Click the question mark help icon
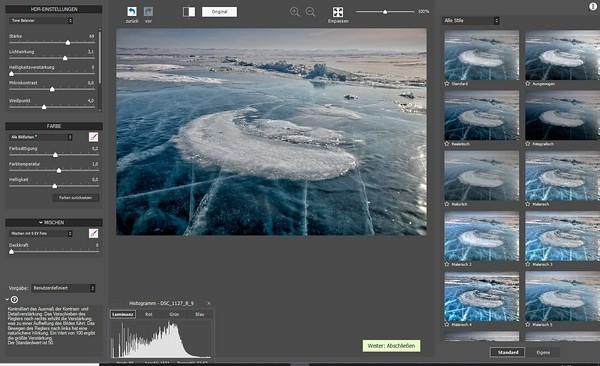 click(x=15, y=299)
